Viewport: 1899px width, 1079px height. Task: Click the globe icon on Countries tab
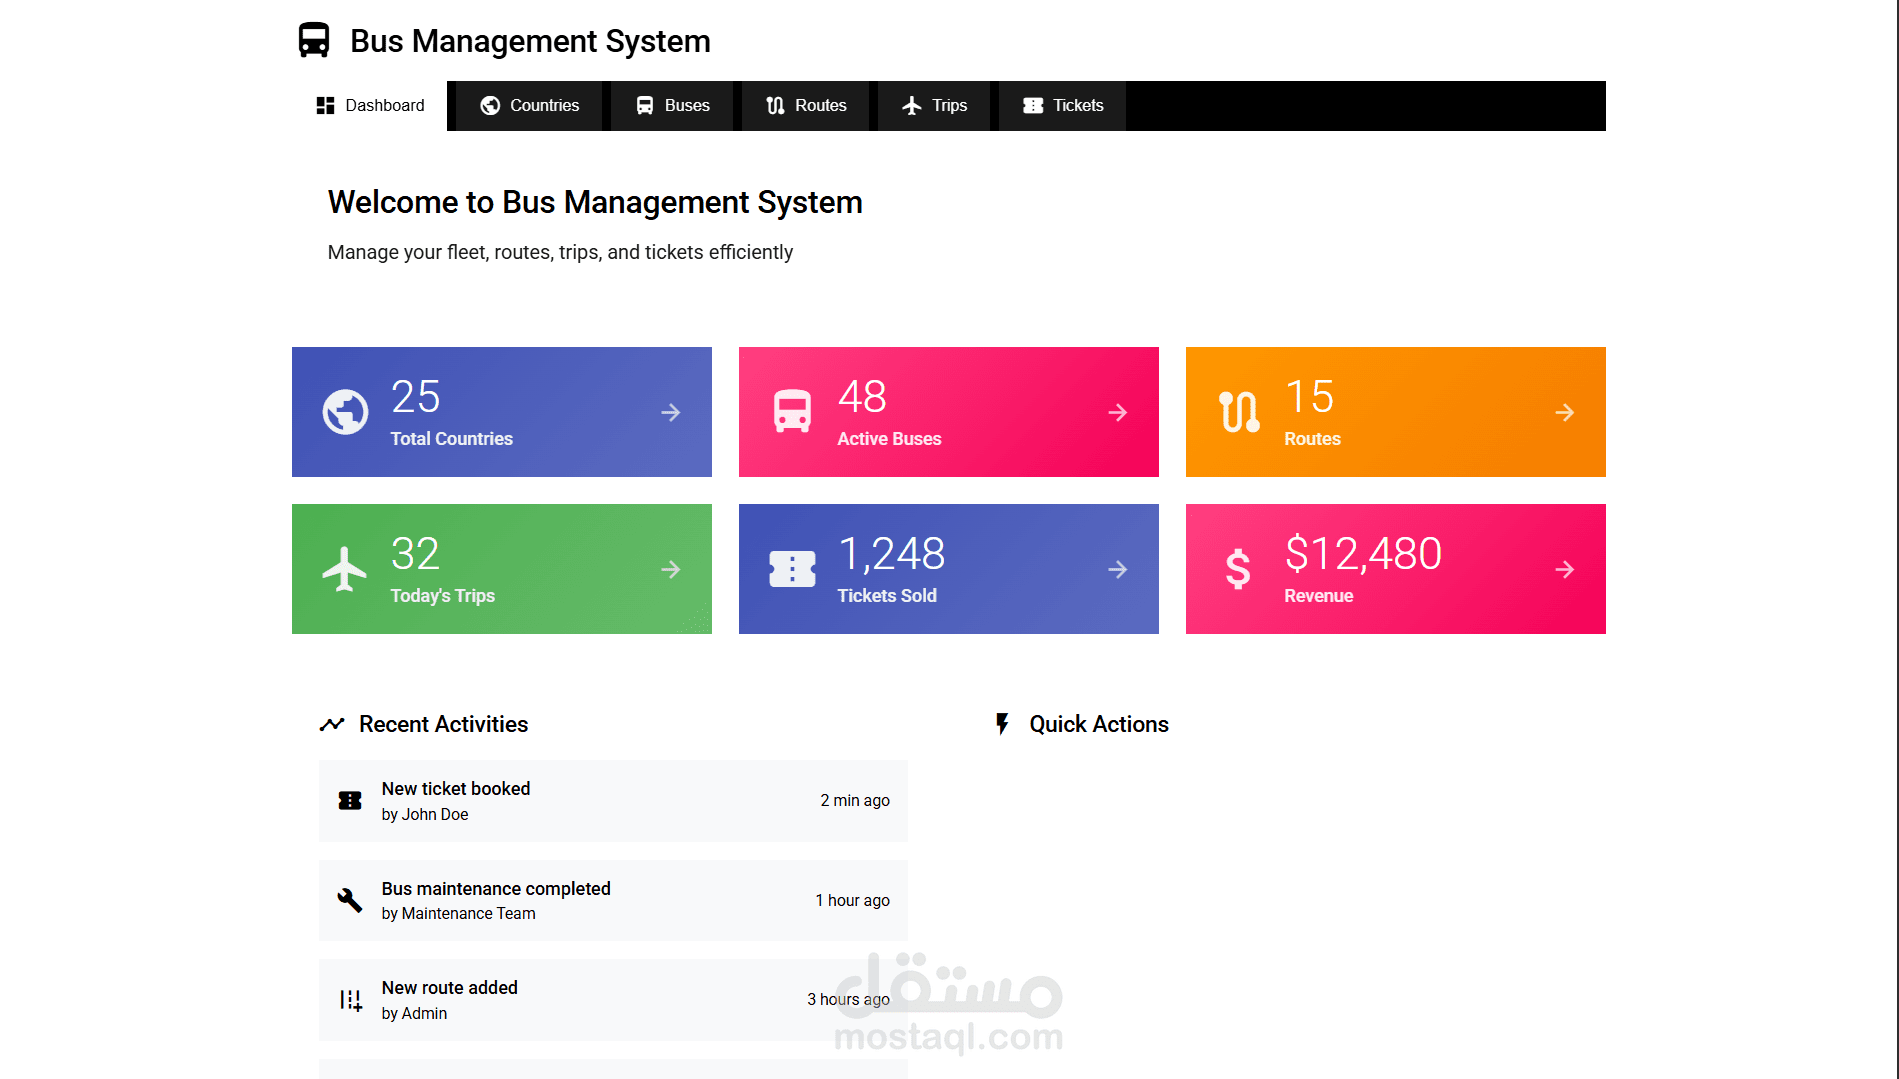pyautogui.click(x=490, y=105)
